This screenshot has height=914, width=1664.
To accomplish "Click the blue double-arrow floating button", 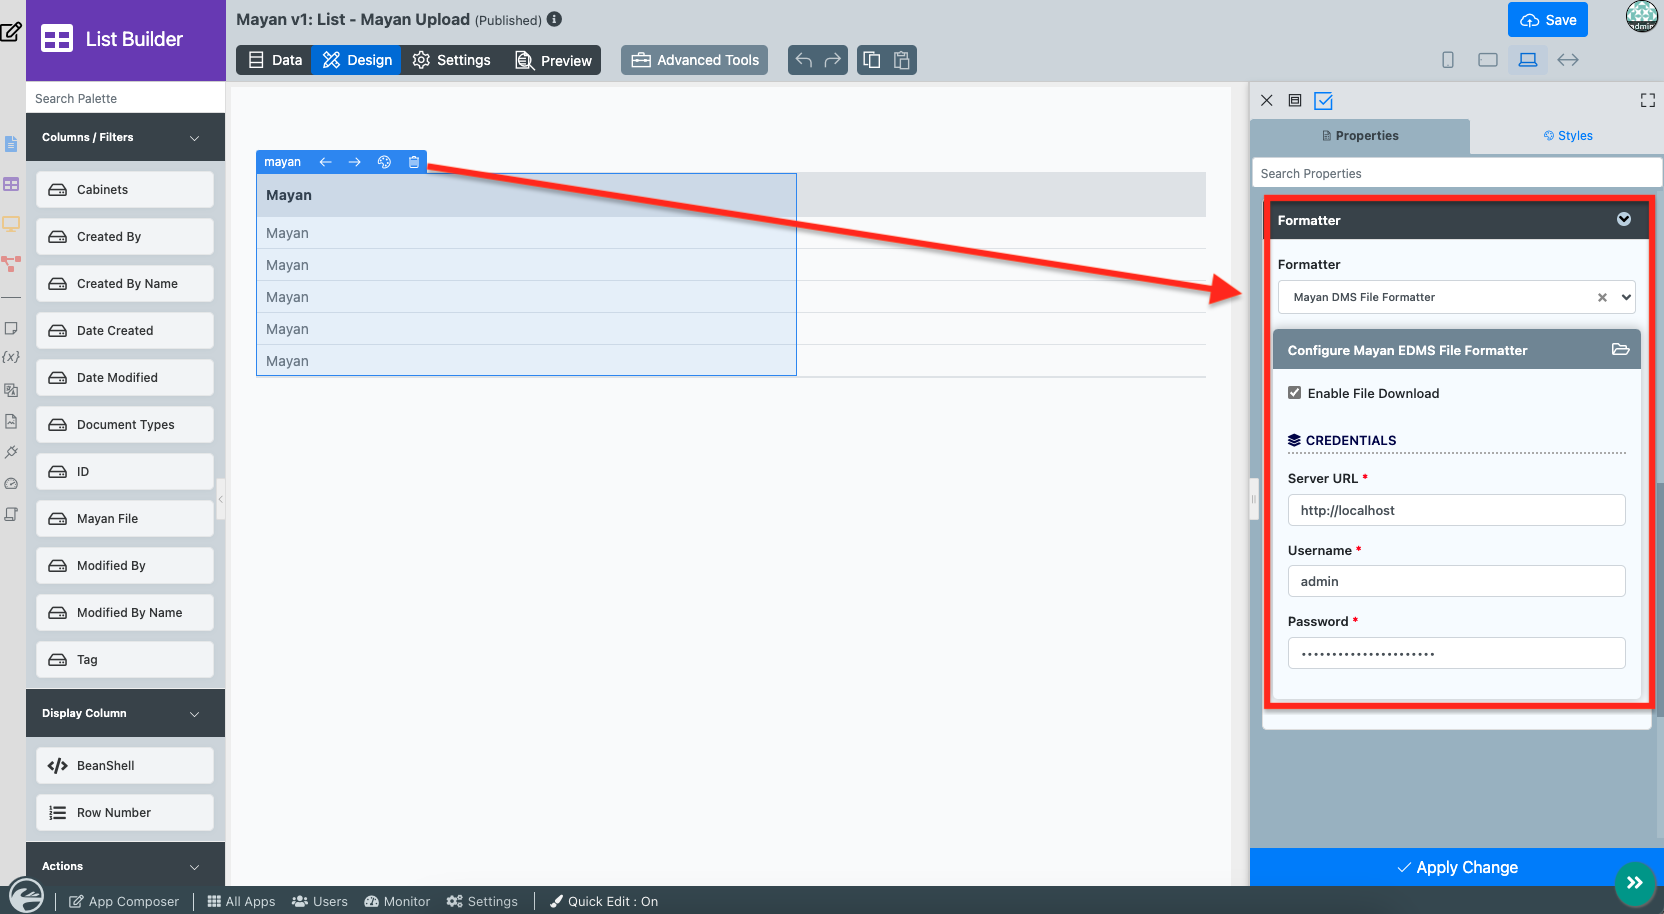I will [1635, 883].
